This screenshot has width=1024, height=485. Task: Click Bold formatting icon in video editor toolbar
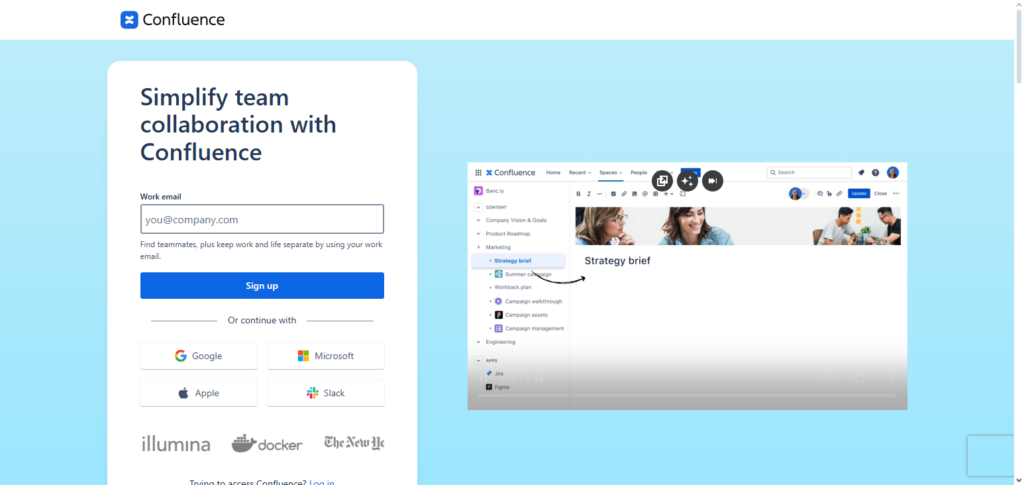click(x=579, y=194)
